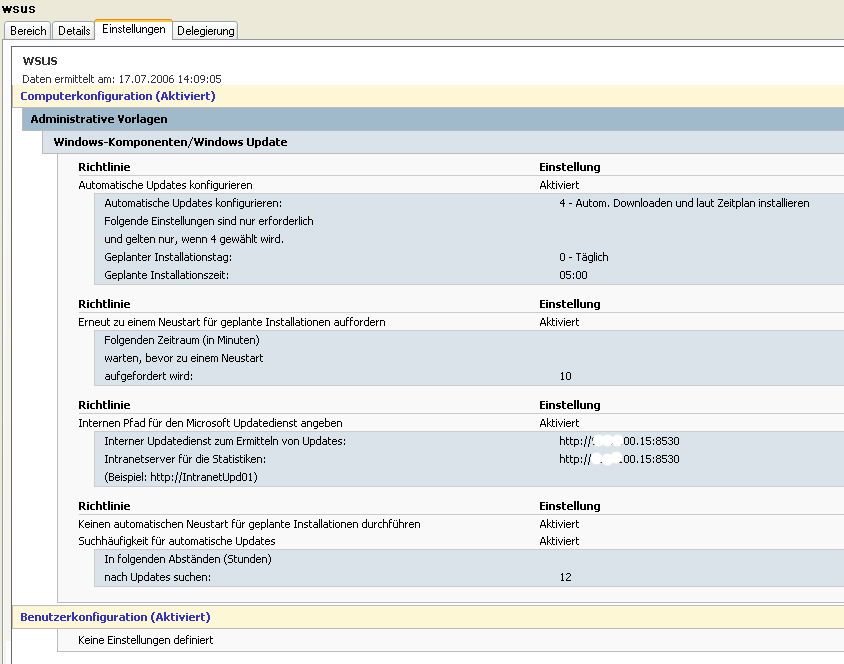Click 'Erneut zu einem Neustart für geplante Installationen auffordern'

[x=231, y=322]
